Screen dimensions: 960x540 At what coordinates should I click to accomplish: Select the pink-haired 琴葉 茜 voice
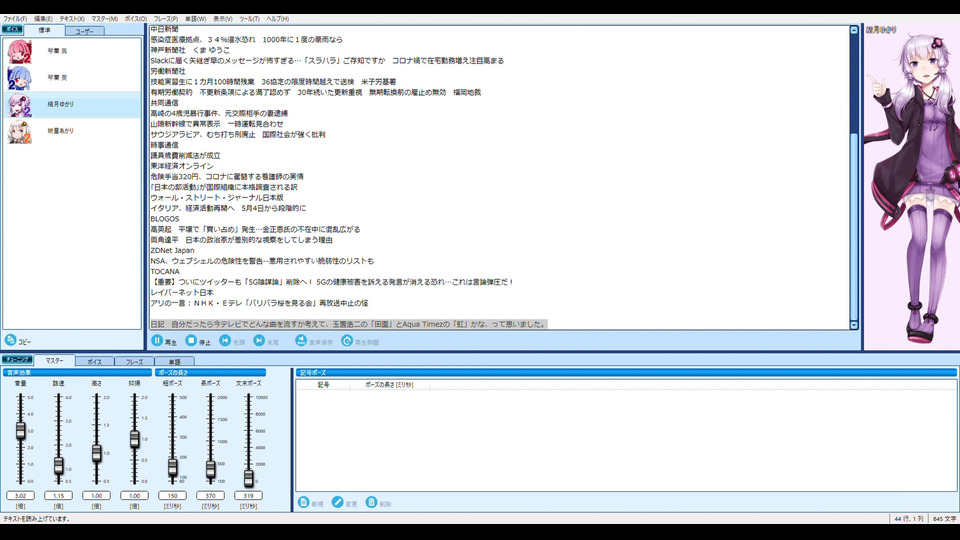[72, 51]
